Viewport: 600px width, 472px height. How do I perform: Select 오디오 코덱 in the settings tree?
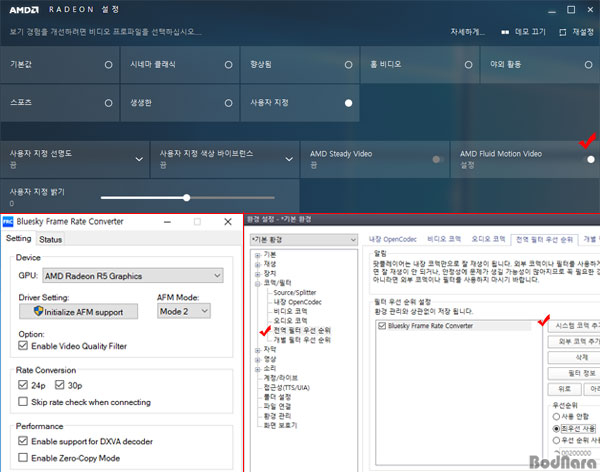290,321
